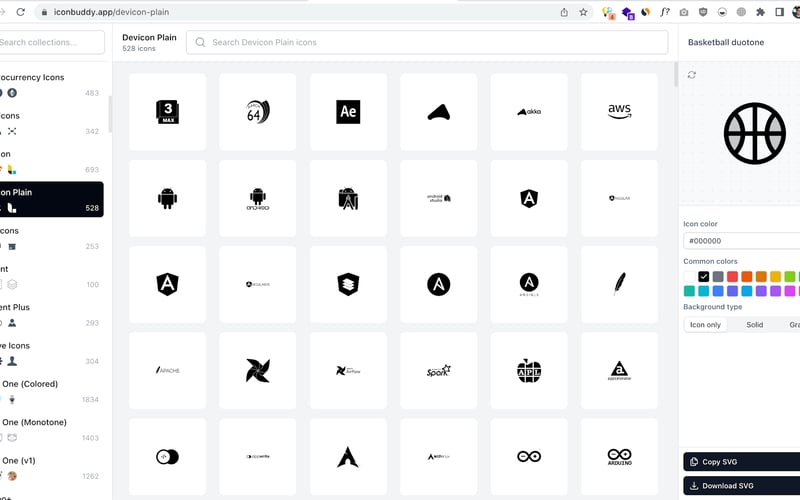Reload the browser page
This screenshot has width=800, height=500.
pos(20,12)
